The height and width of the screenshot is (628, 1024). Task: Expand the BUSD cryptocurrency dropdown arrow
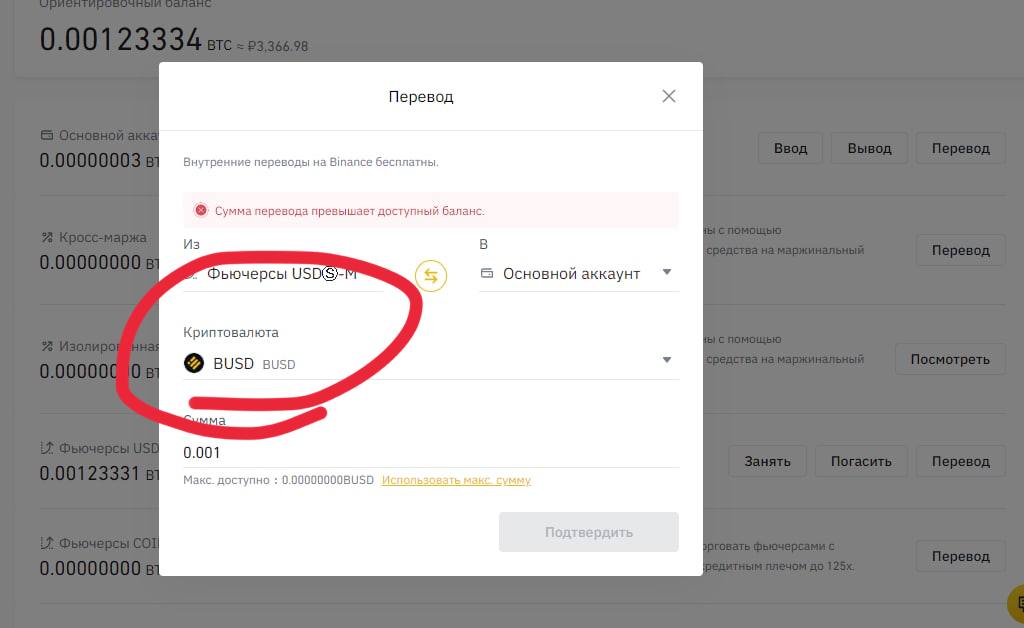[667, 360]
